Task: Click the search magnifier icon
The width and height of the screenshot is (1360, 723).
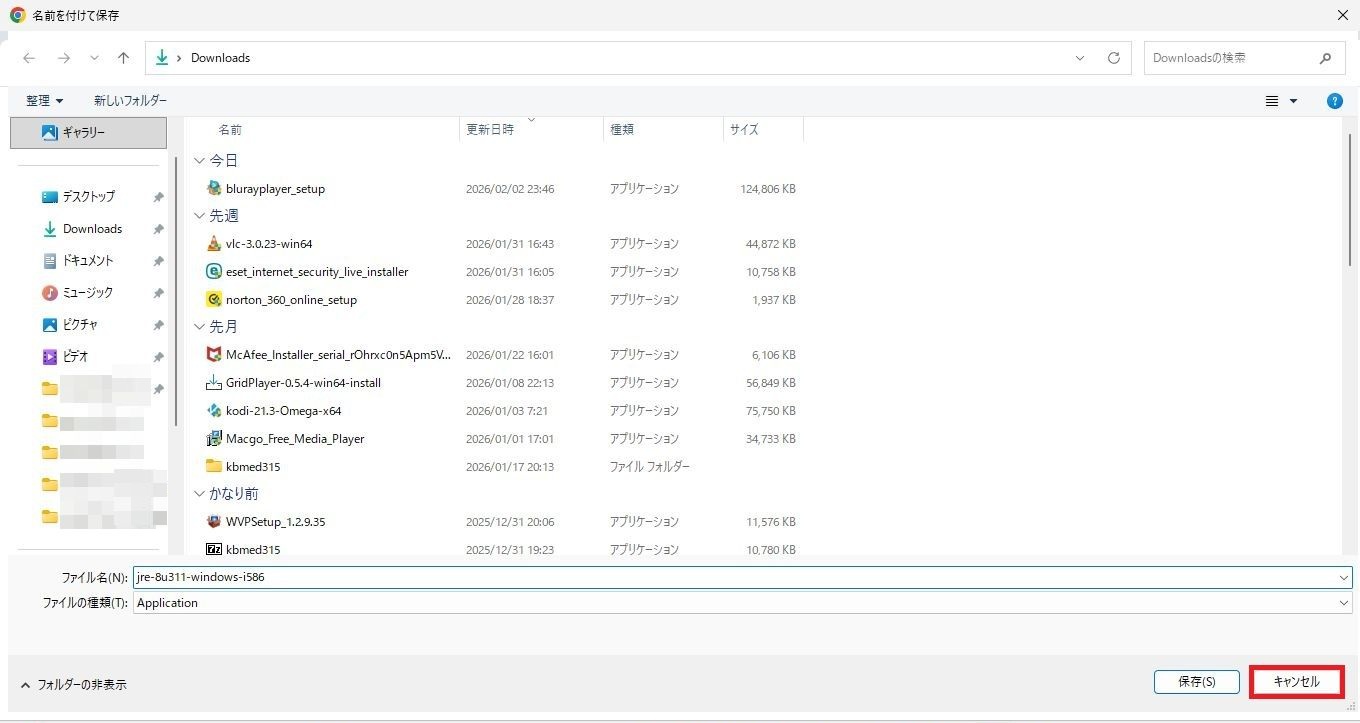Action: point(1325,58)
